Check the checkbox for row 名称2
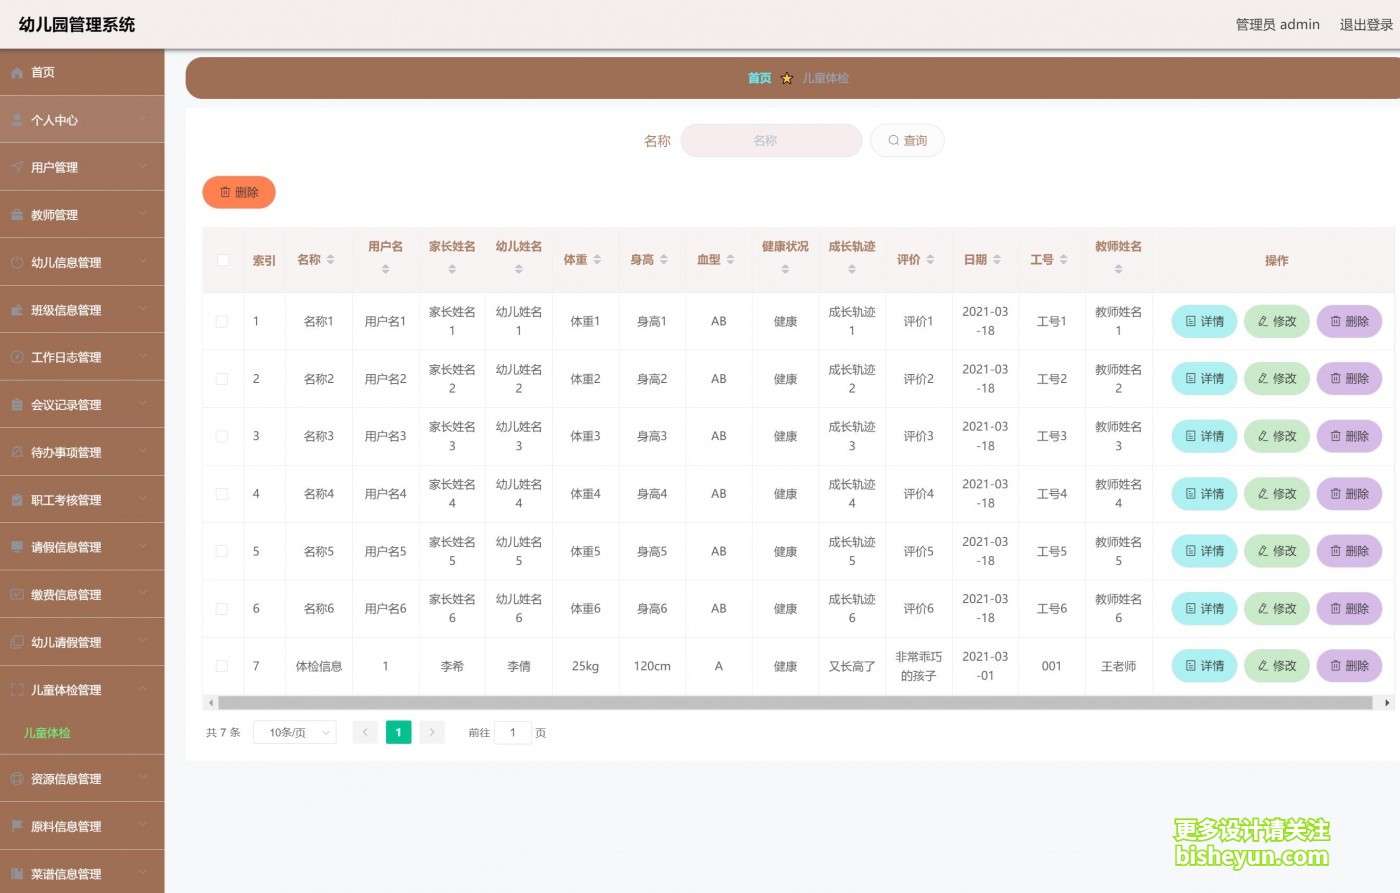The height and width of the screenshot is (893, 1400). (x=222, y=379)
